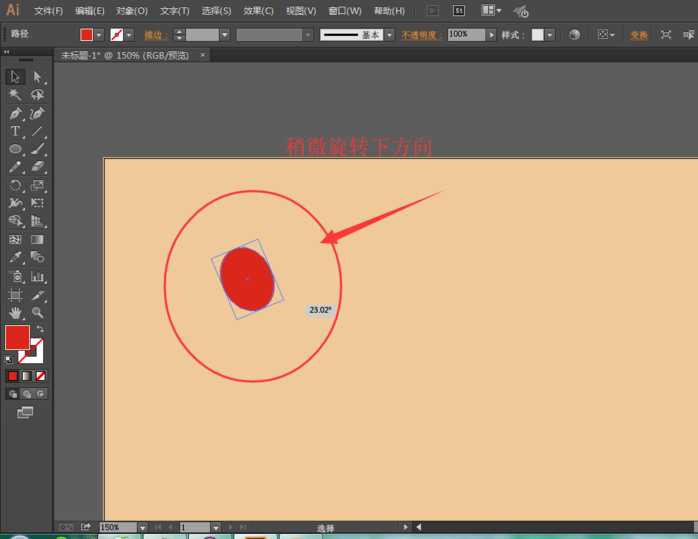Open the zoom level 150% dropdown
The width and height of the screenshot is (698, 539).
(x=142, y=527)
